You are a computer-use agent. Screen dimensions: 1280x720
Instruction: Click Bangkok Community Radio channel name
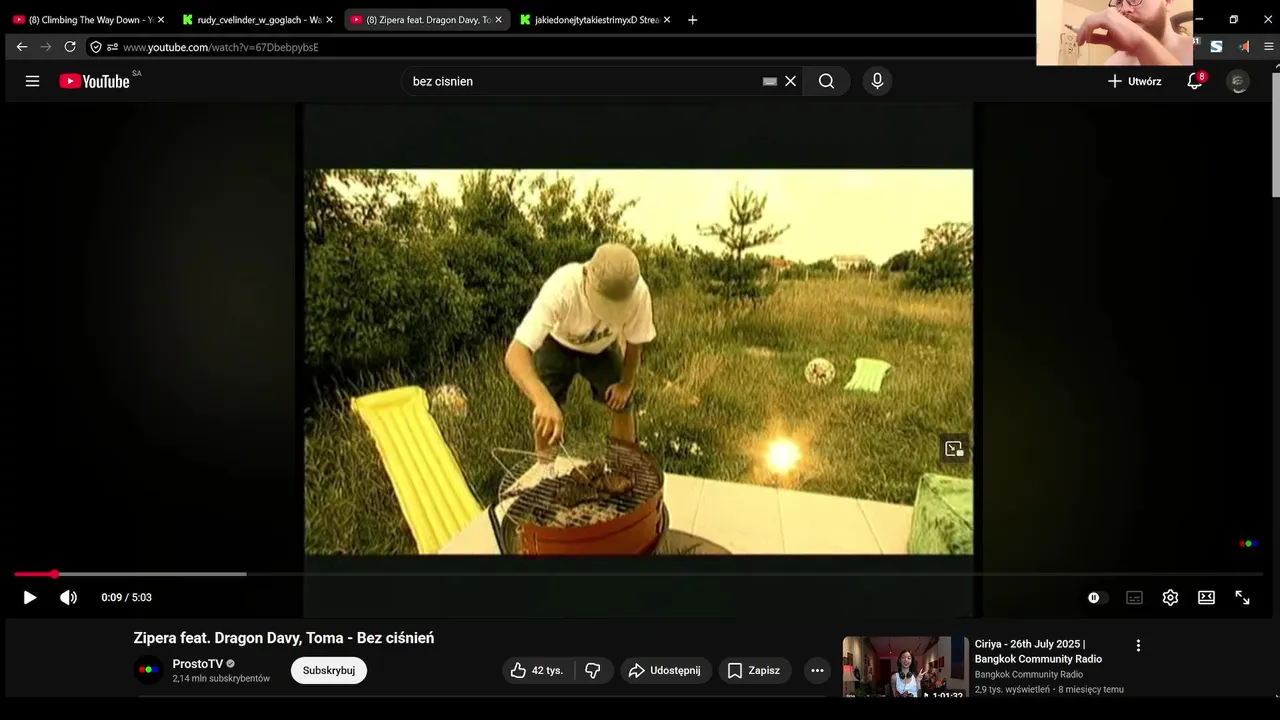(1028, 675)
